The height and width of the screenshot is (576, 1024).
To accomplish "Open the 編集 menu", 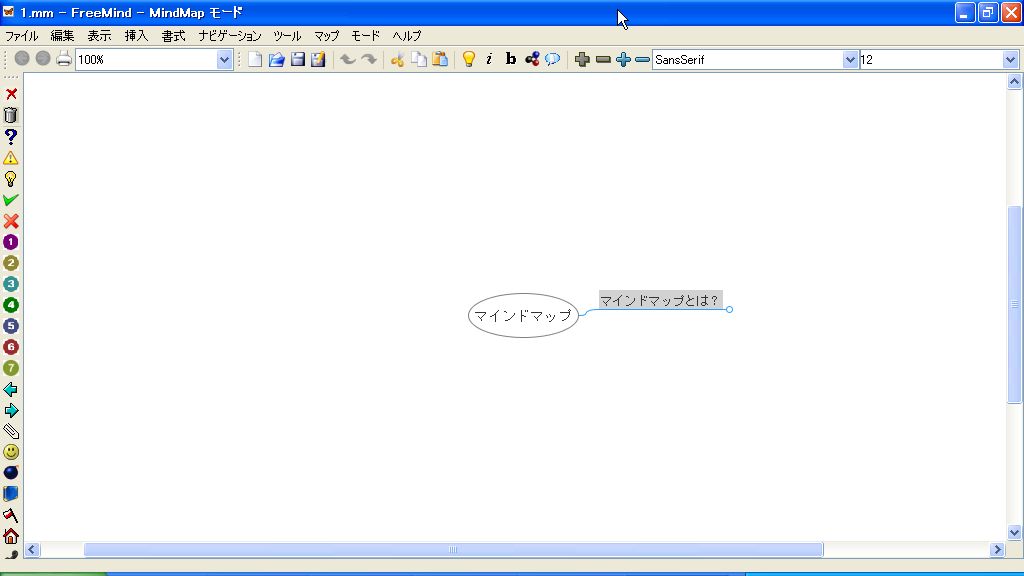I will coord(62,35).
